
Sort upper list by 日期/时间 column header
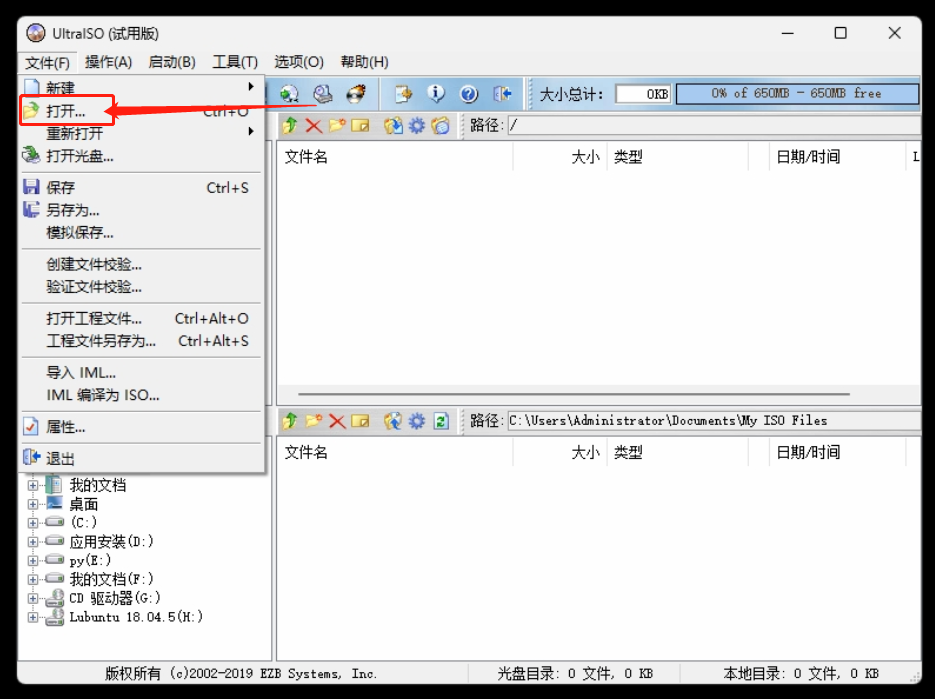coord(837,157)
